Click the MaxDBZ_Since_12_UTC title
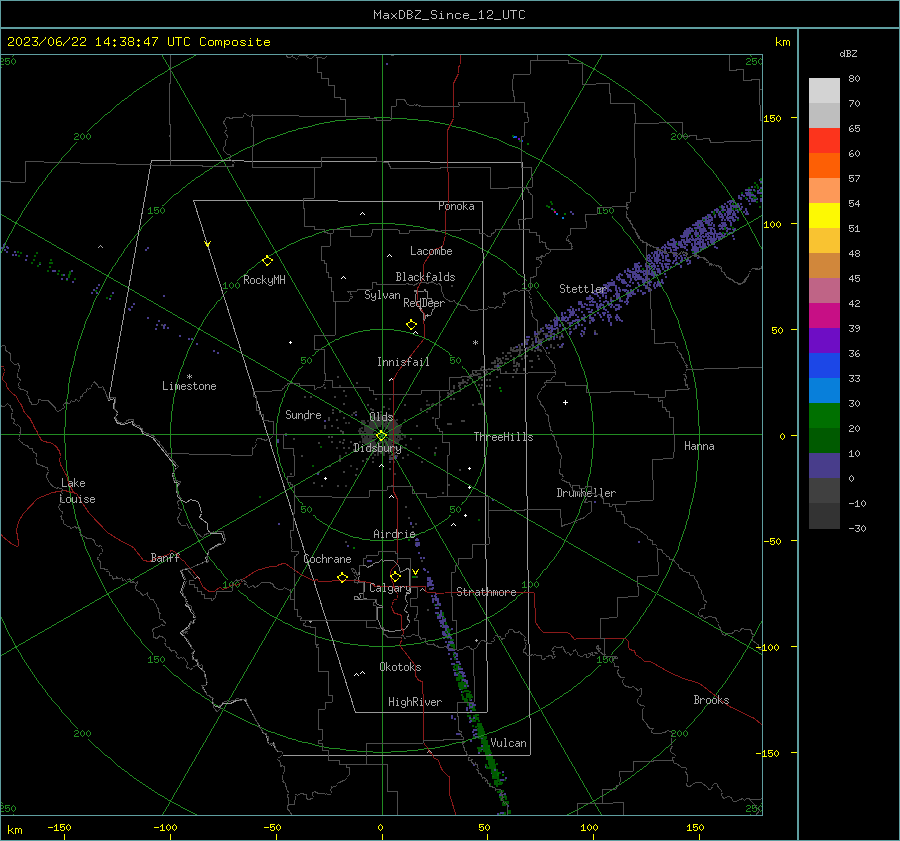The height and width of the screenshot is (841, 900). [x=449, y=15]
